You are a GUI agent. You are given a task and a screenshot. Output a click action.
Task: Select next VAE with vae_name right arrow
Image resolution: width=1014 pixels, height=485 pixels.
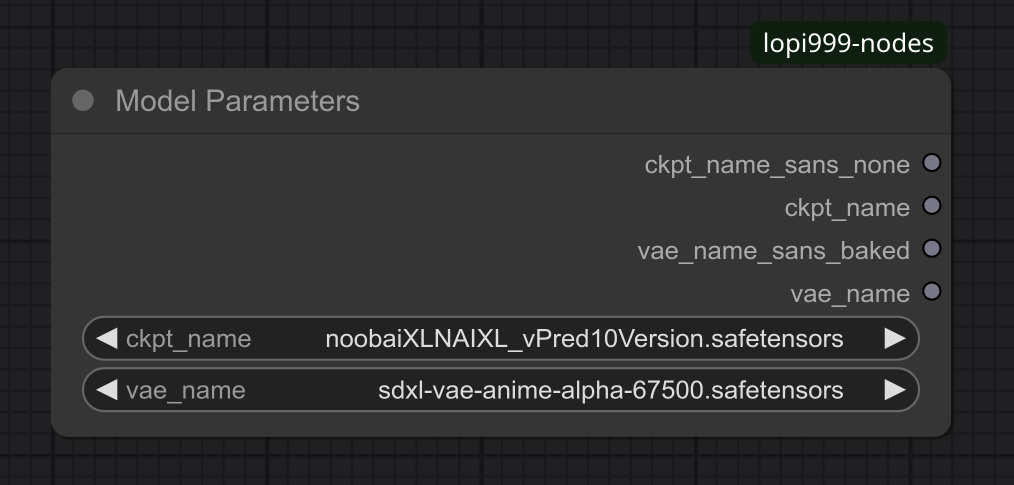[x=895, y=390]
